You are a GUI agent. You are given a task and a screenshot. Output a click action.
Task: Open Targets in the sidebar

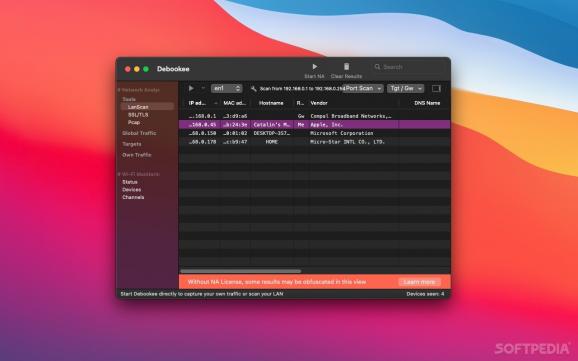pos(132,144)
